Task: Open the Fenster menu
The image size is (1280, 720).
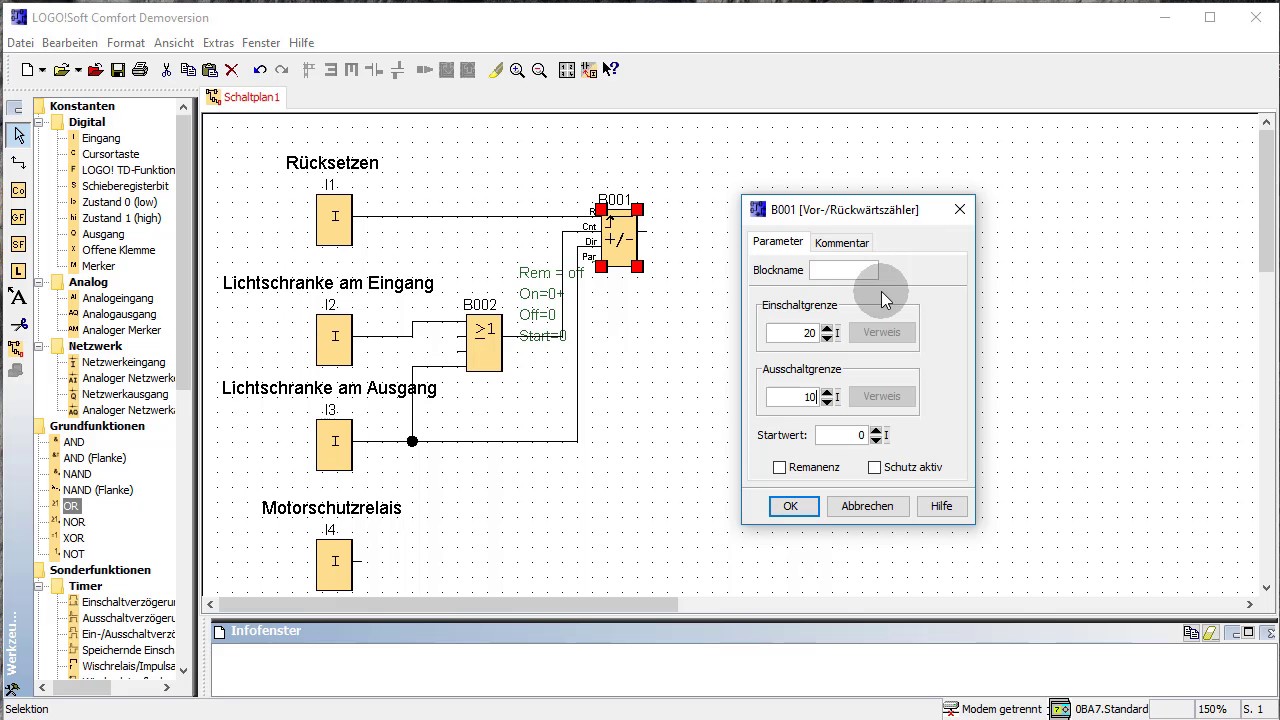Action: pyautogui.click(x=261, y=43)
